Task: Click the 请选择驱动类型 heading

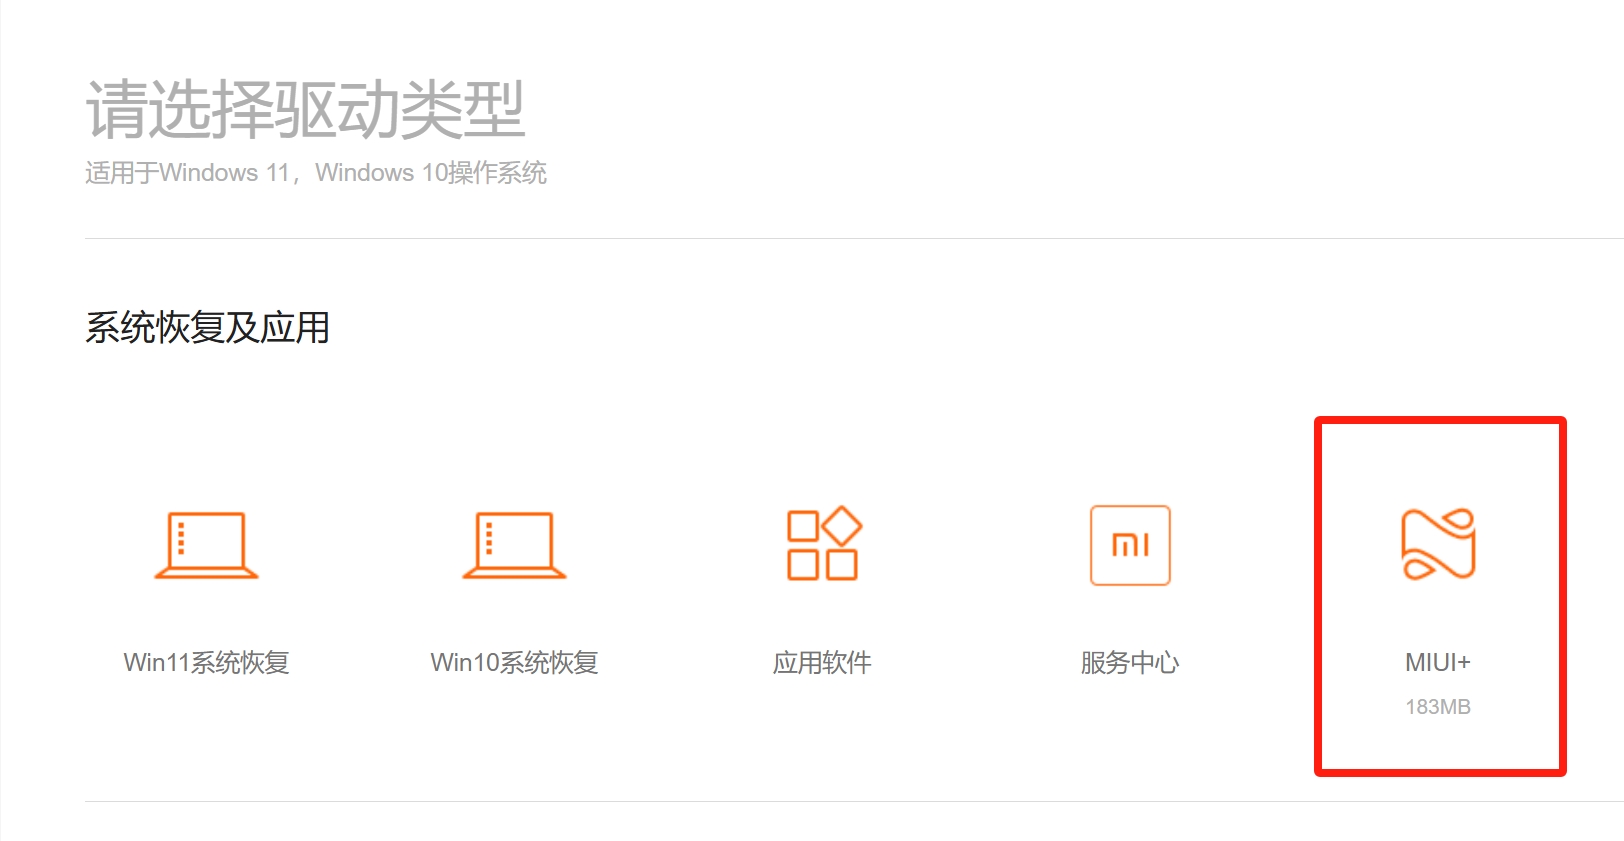Action: click(x=305, y=109)
